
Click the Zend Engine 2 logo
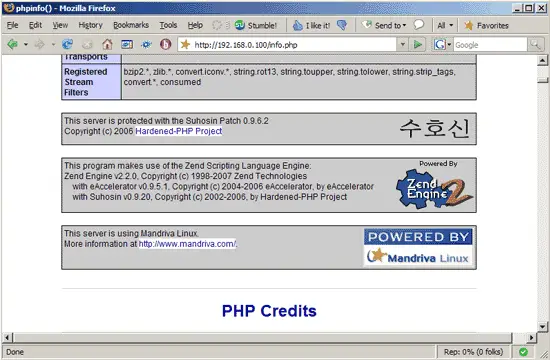435,189
